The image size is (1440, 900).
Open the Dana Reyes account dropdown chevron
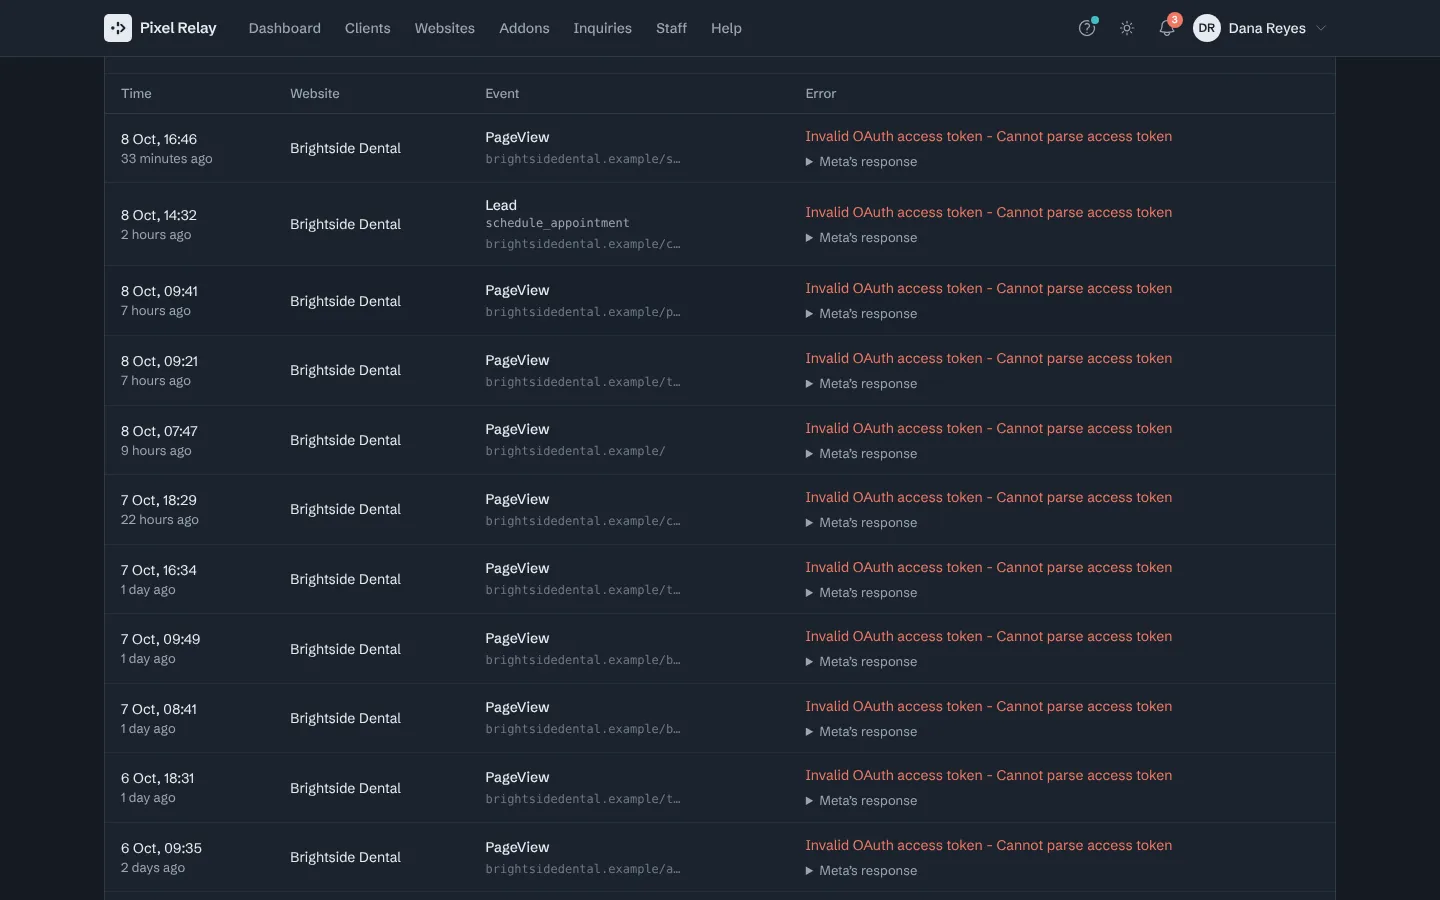(x=1321, y=28)
